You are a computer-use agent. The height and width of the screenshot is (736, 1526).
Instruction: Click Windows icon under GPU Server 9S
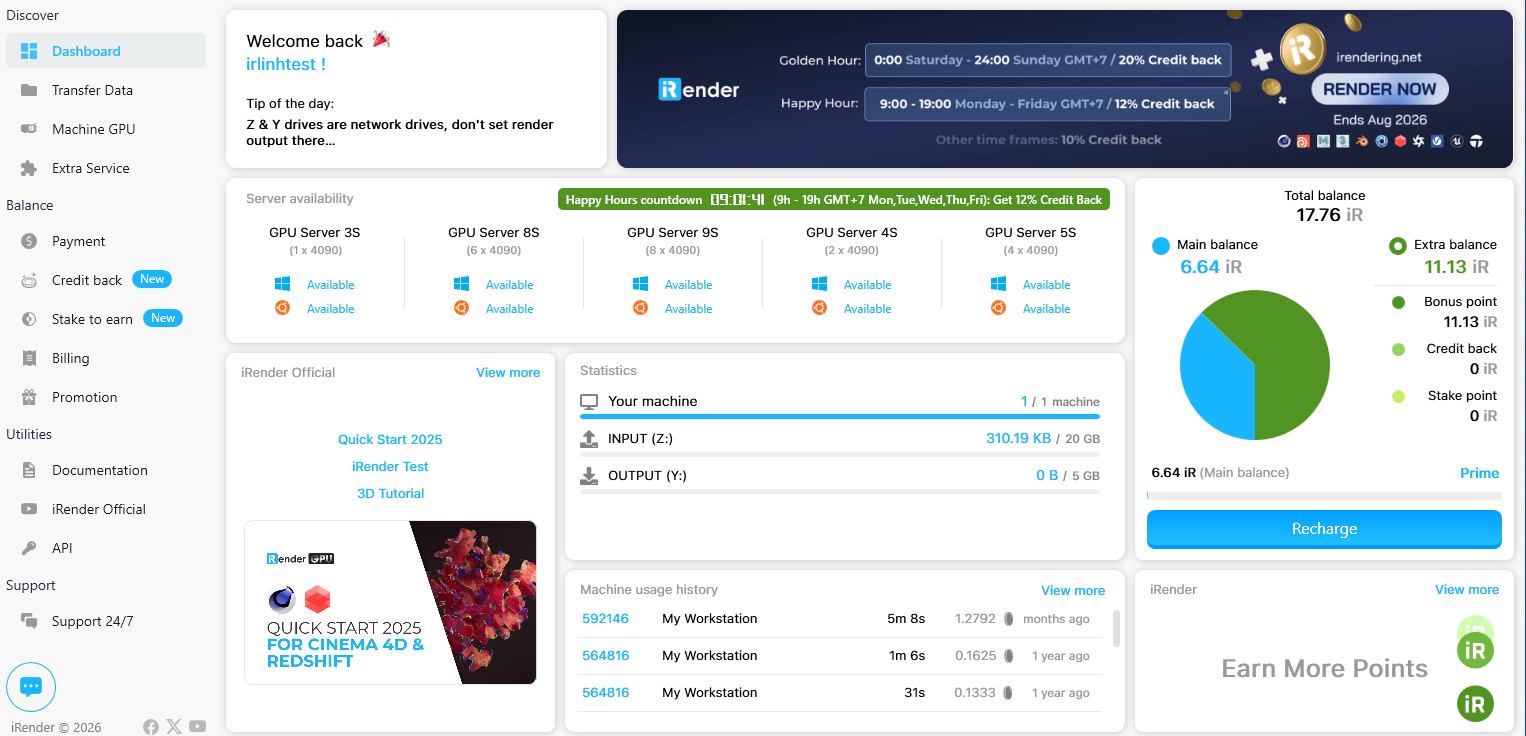click(x=640, y=284)
